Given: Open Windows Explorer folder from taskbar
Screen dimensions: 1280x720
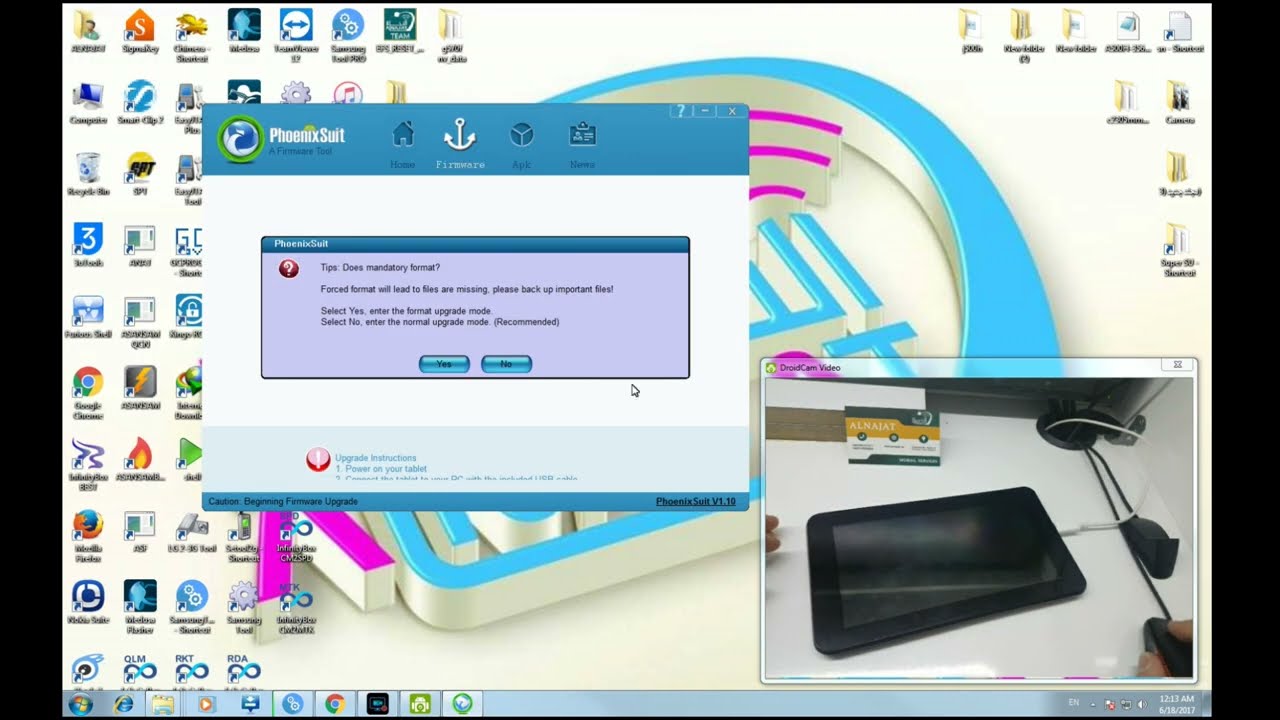Looking at the screenshot, I should (x=162, y=704).
